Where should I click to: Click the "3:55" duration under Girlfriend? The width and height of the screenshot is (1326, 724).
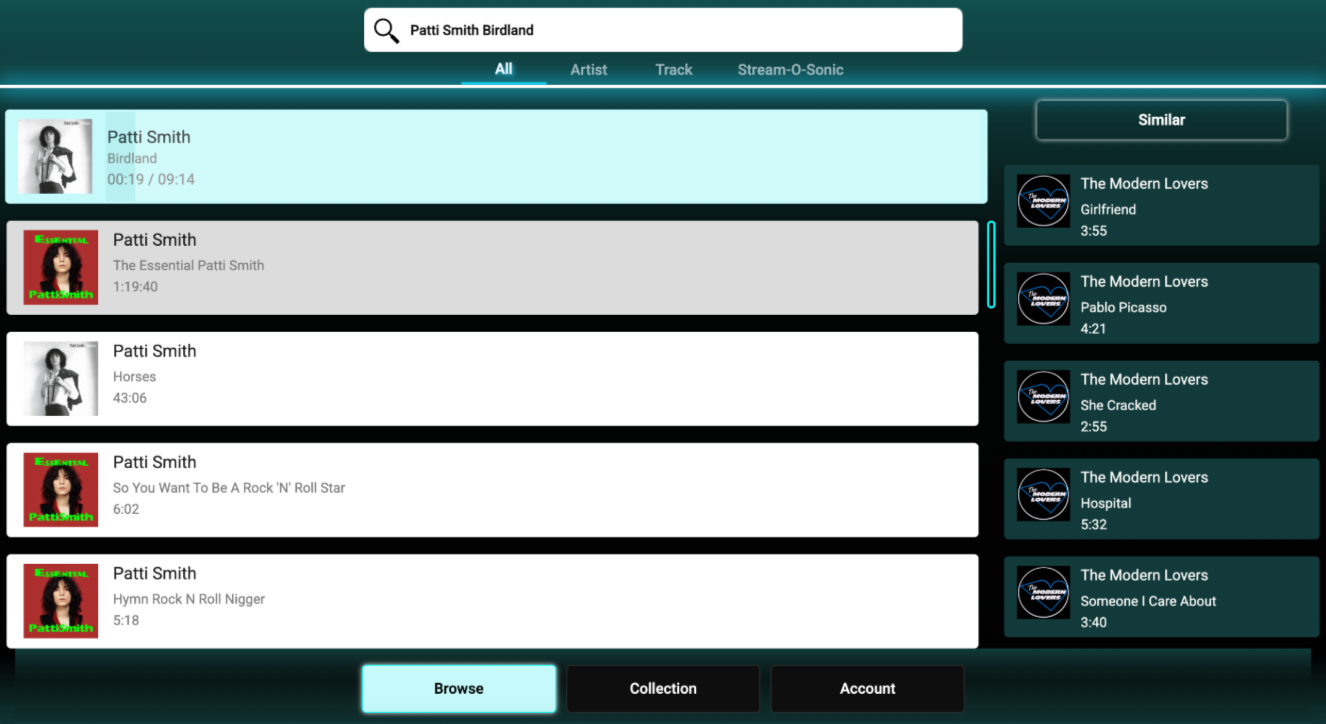[1094, 231]
